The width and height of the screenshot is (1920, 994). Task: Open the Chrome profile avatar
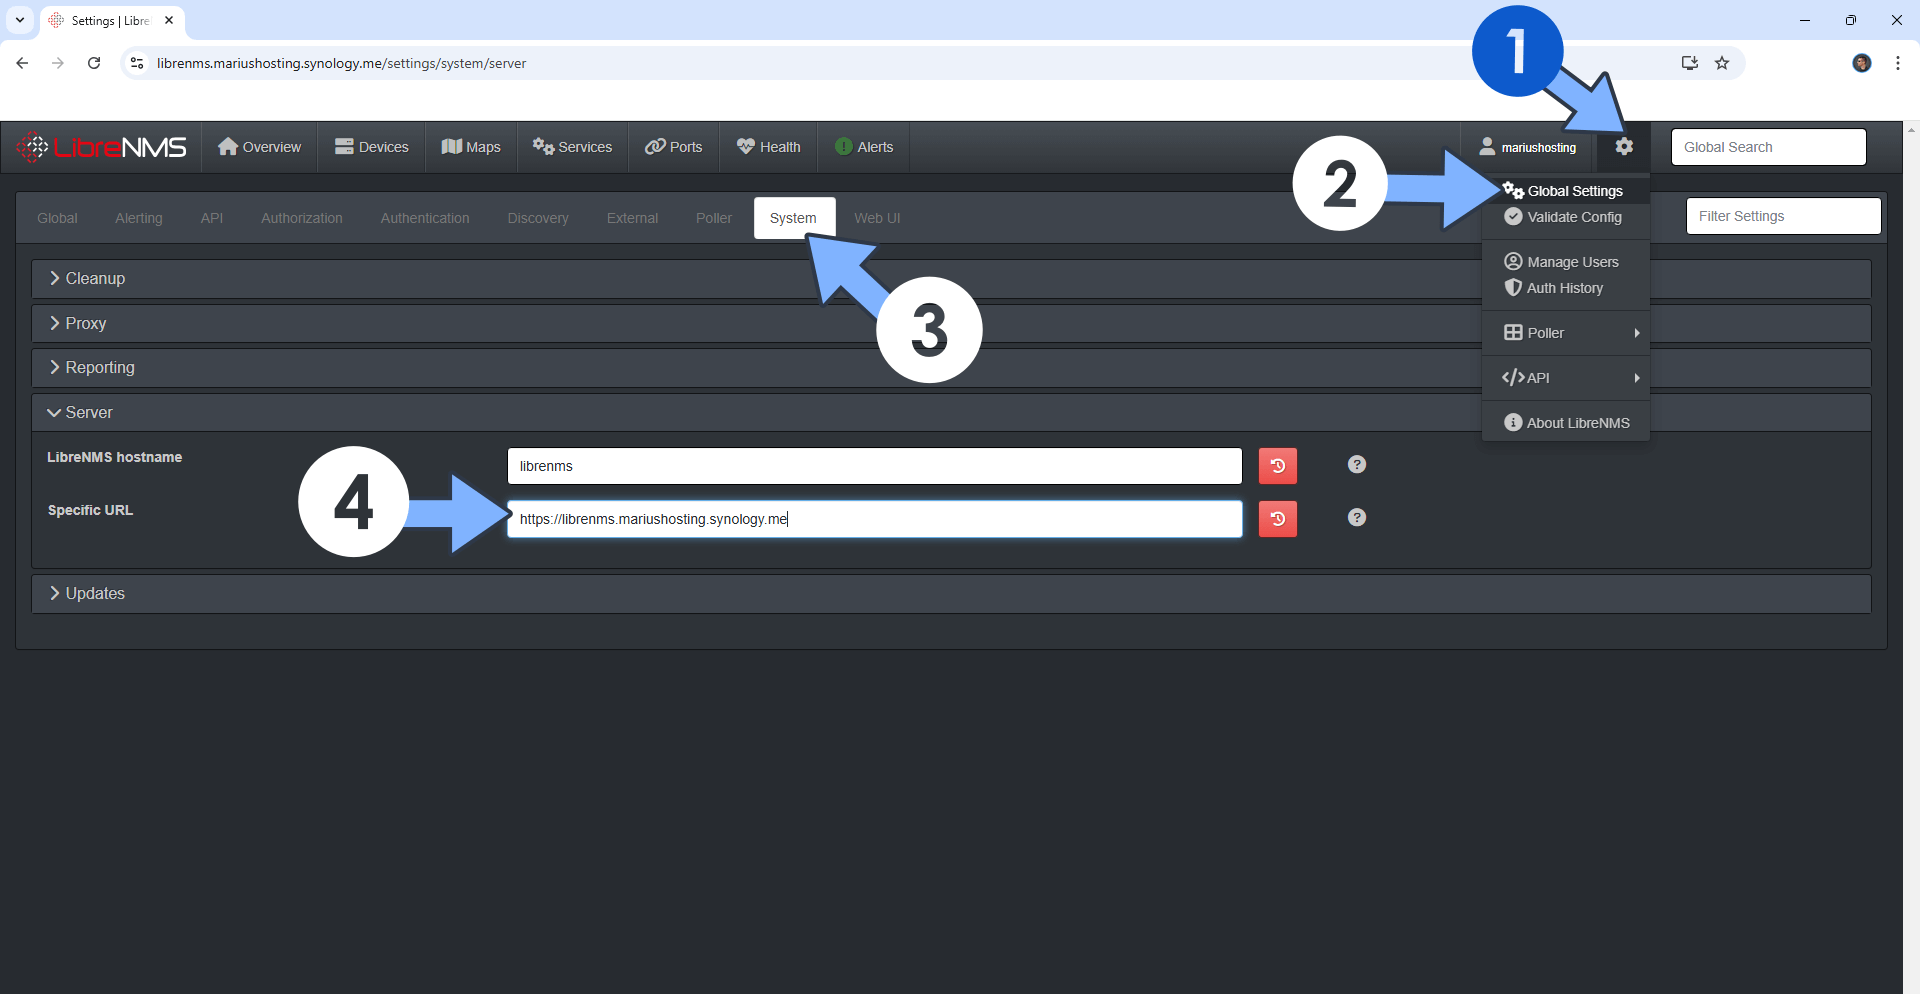pyautogui.click(x=1861, y=63)
